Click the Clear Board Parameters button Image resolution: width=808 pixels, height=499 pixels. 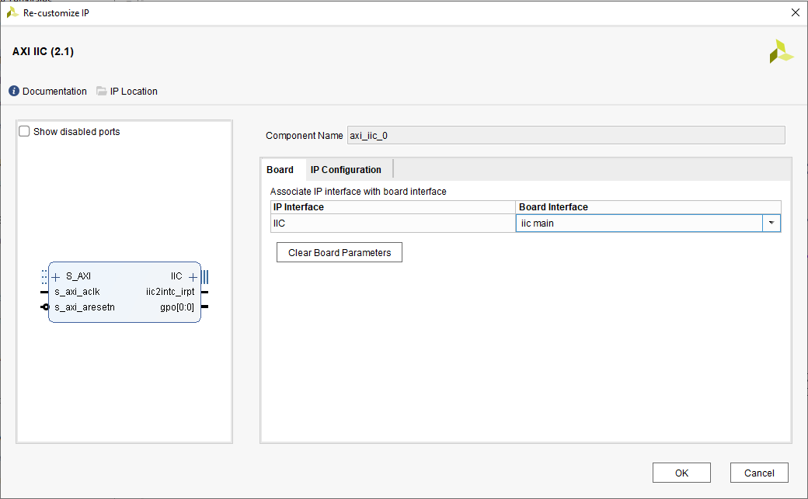point(339,253)
